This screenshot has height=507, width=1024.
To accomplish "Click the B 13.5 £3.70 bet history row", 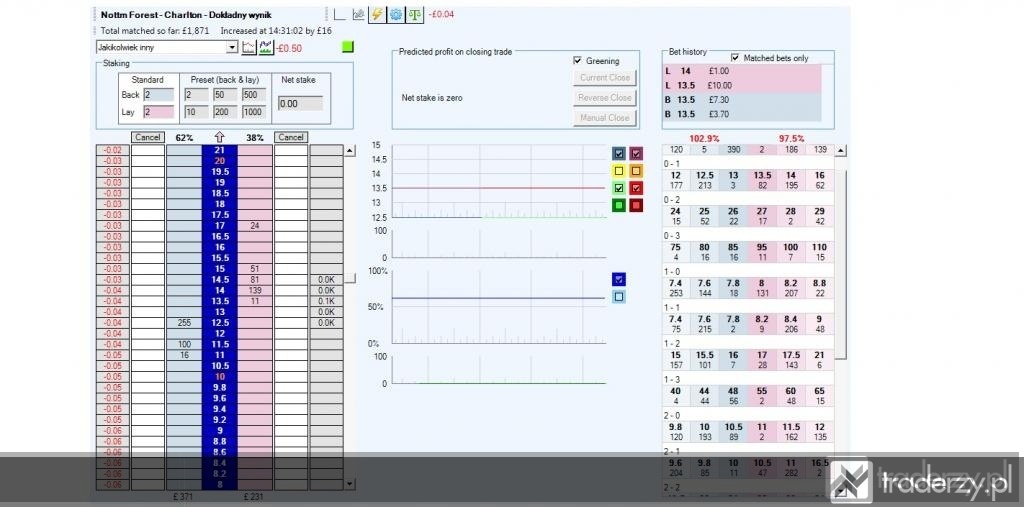I will click(741, 114).
